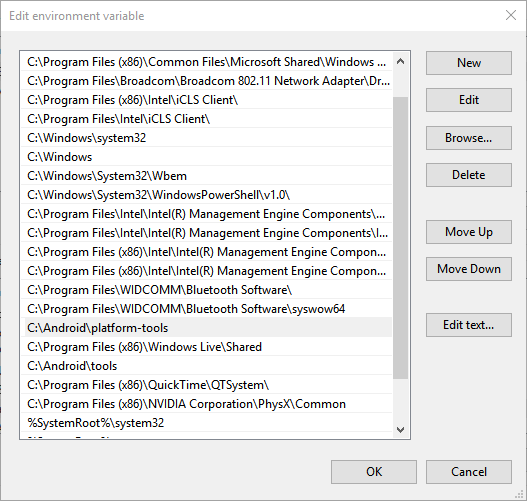
Task: Select the Bluetooth Software\syswow64 entry
Action: coord(207,309)
